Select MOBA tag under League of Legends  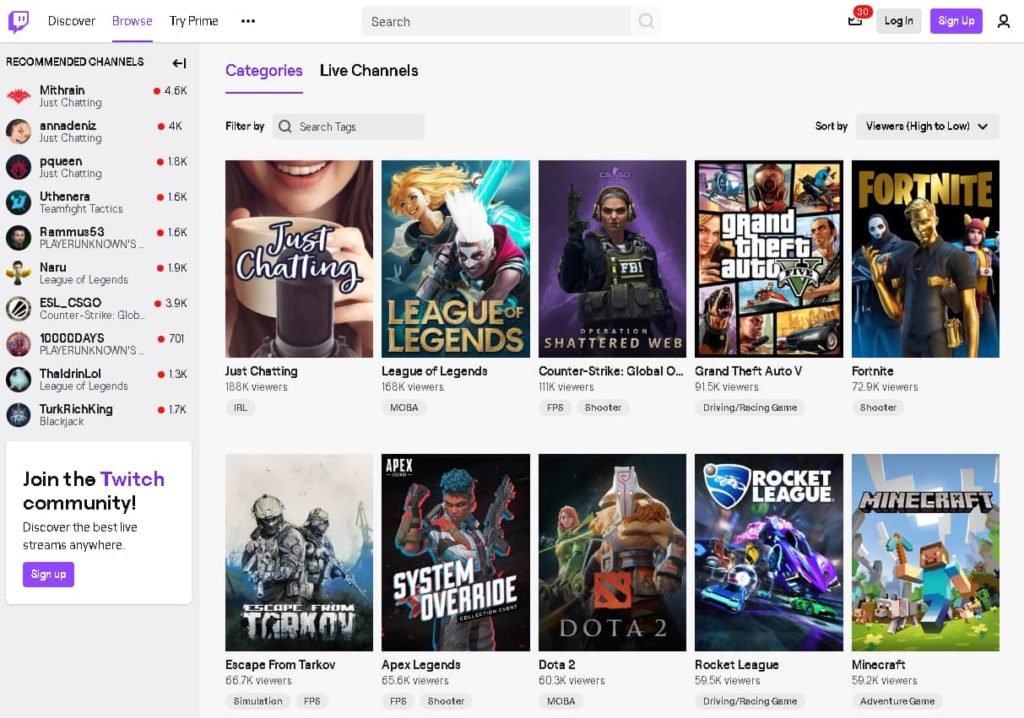pos(404,408)
